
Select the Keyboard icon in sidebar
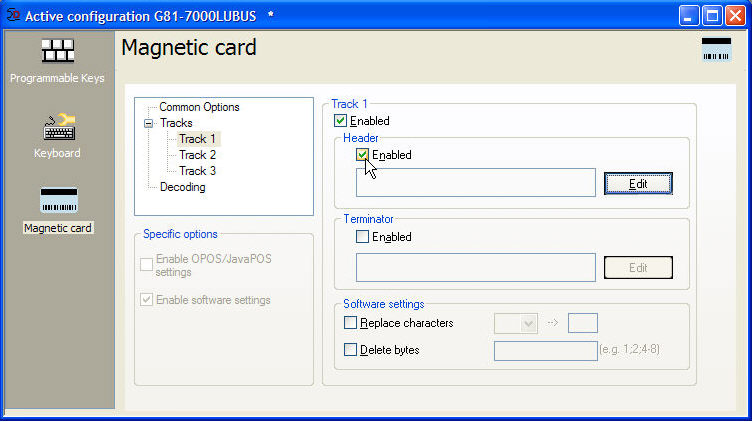click(57, 128)
